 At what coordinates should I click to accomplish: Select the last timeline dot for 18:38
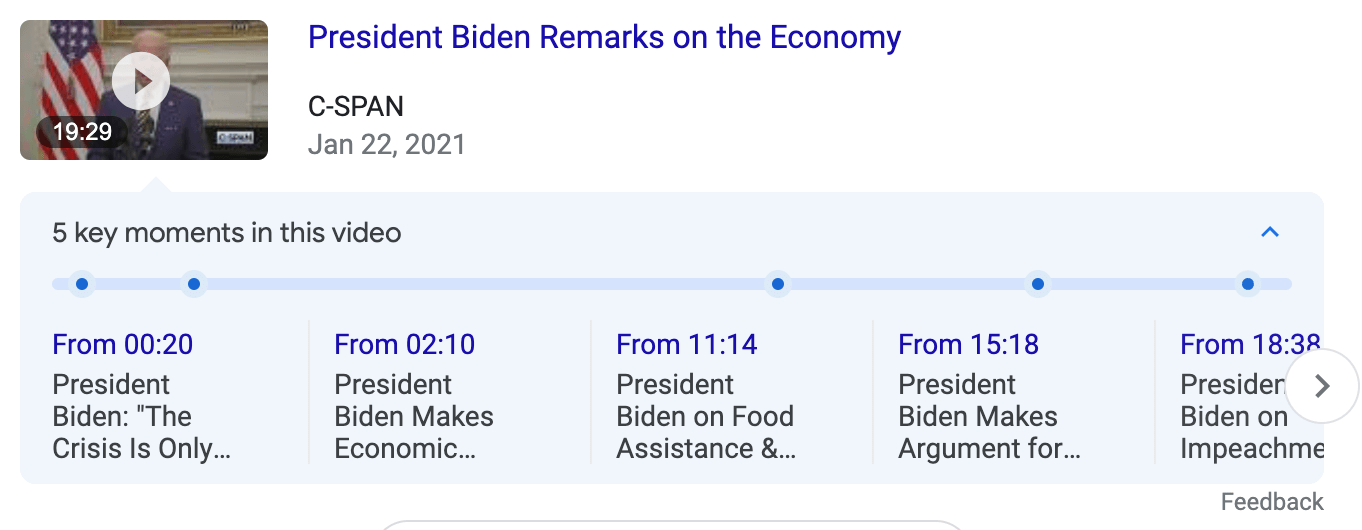(x=1248, y=285)
